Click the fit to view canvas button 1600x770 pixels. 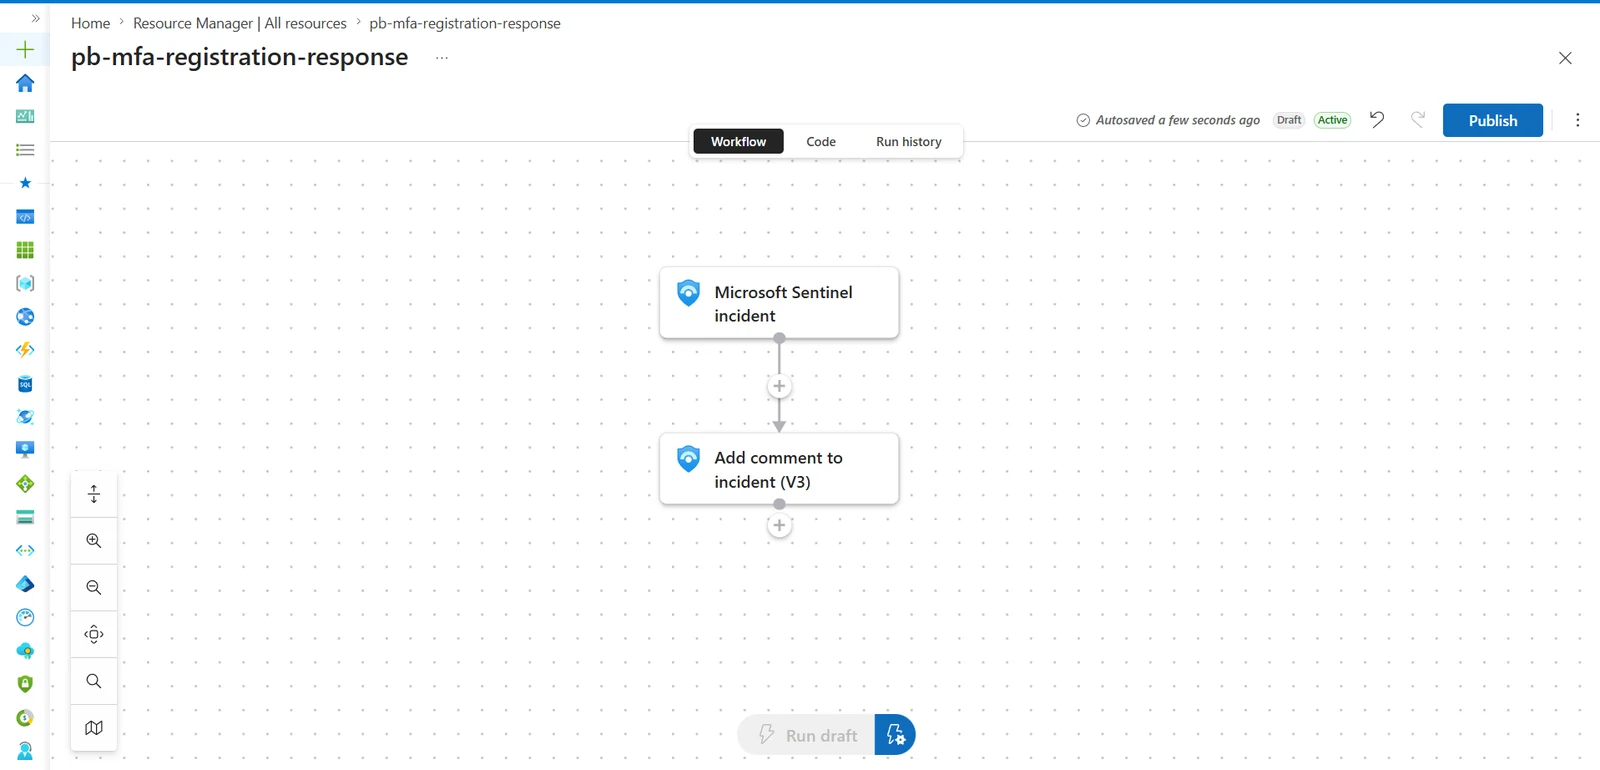click(94, 635)
